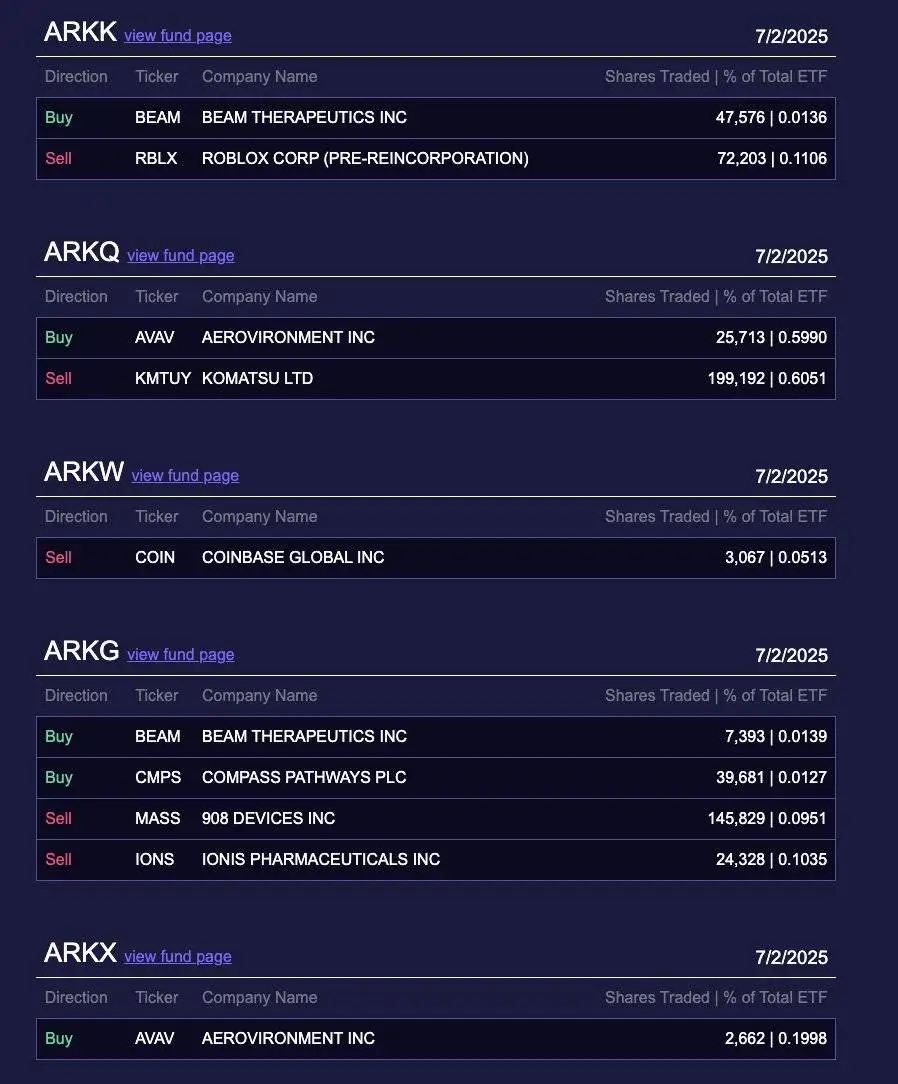Image resolution: width=898 pixels, height=1084 pixels.
Task: Click the KOMATSU LTD sell row
Action: (x=436, y=378)
